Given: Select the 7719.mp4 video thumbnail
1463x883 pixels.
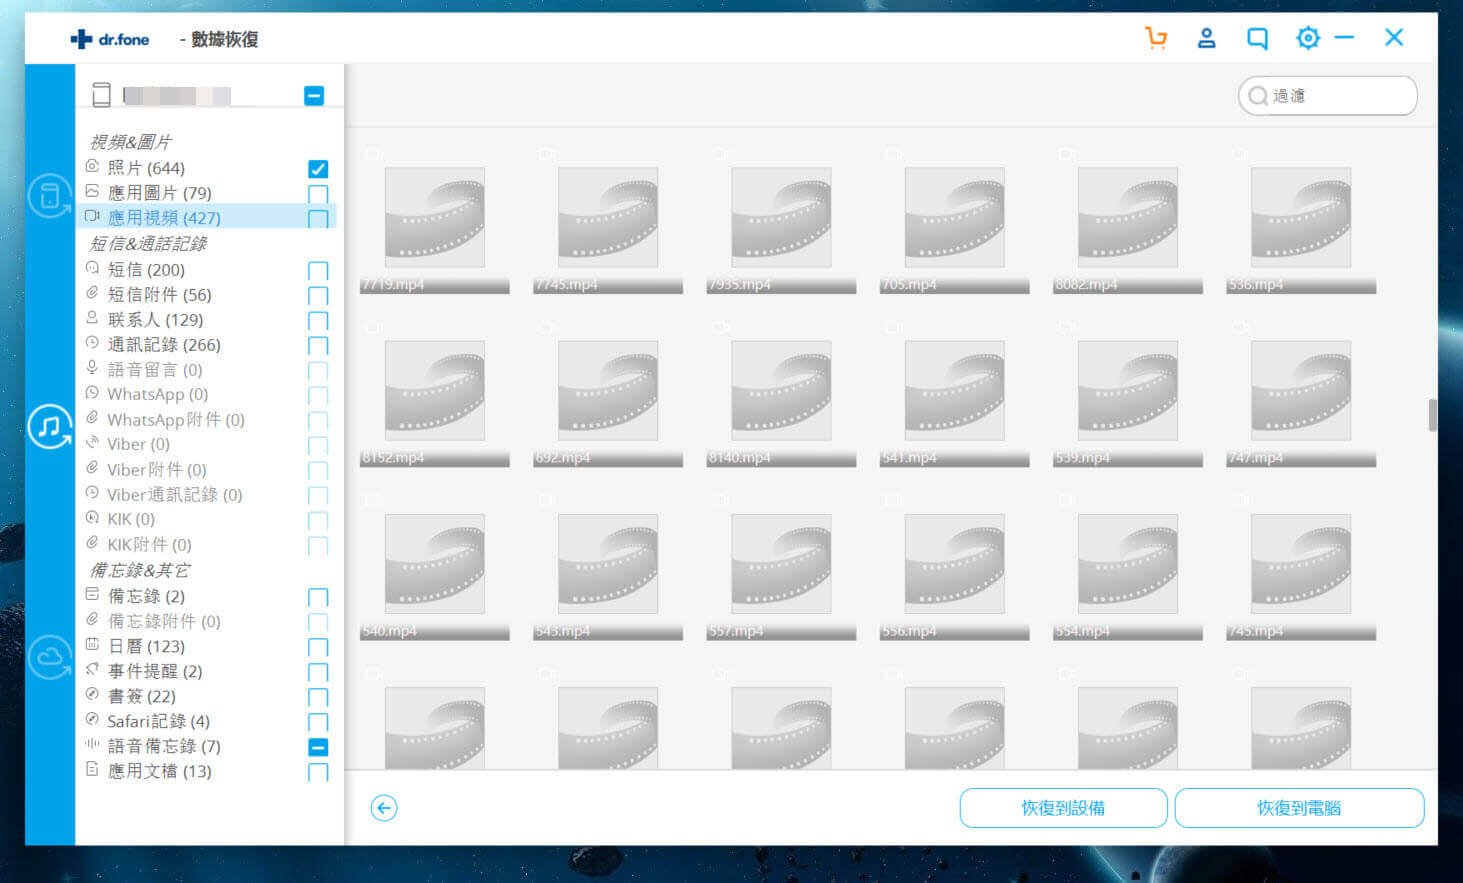Looking at the screenshot, I should 434,217.
